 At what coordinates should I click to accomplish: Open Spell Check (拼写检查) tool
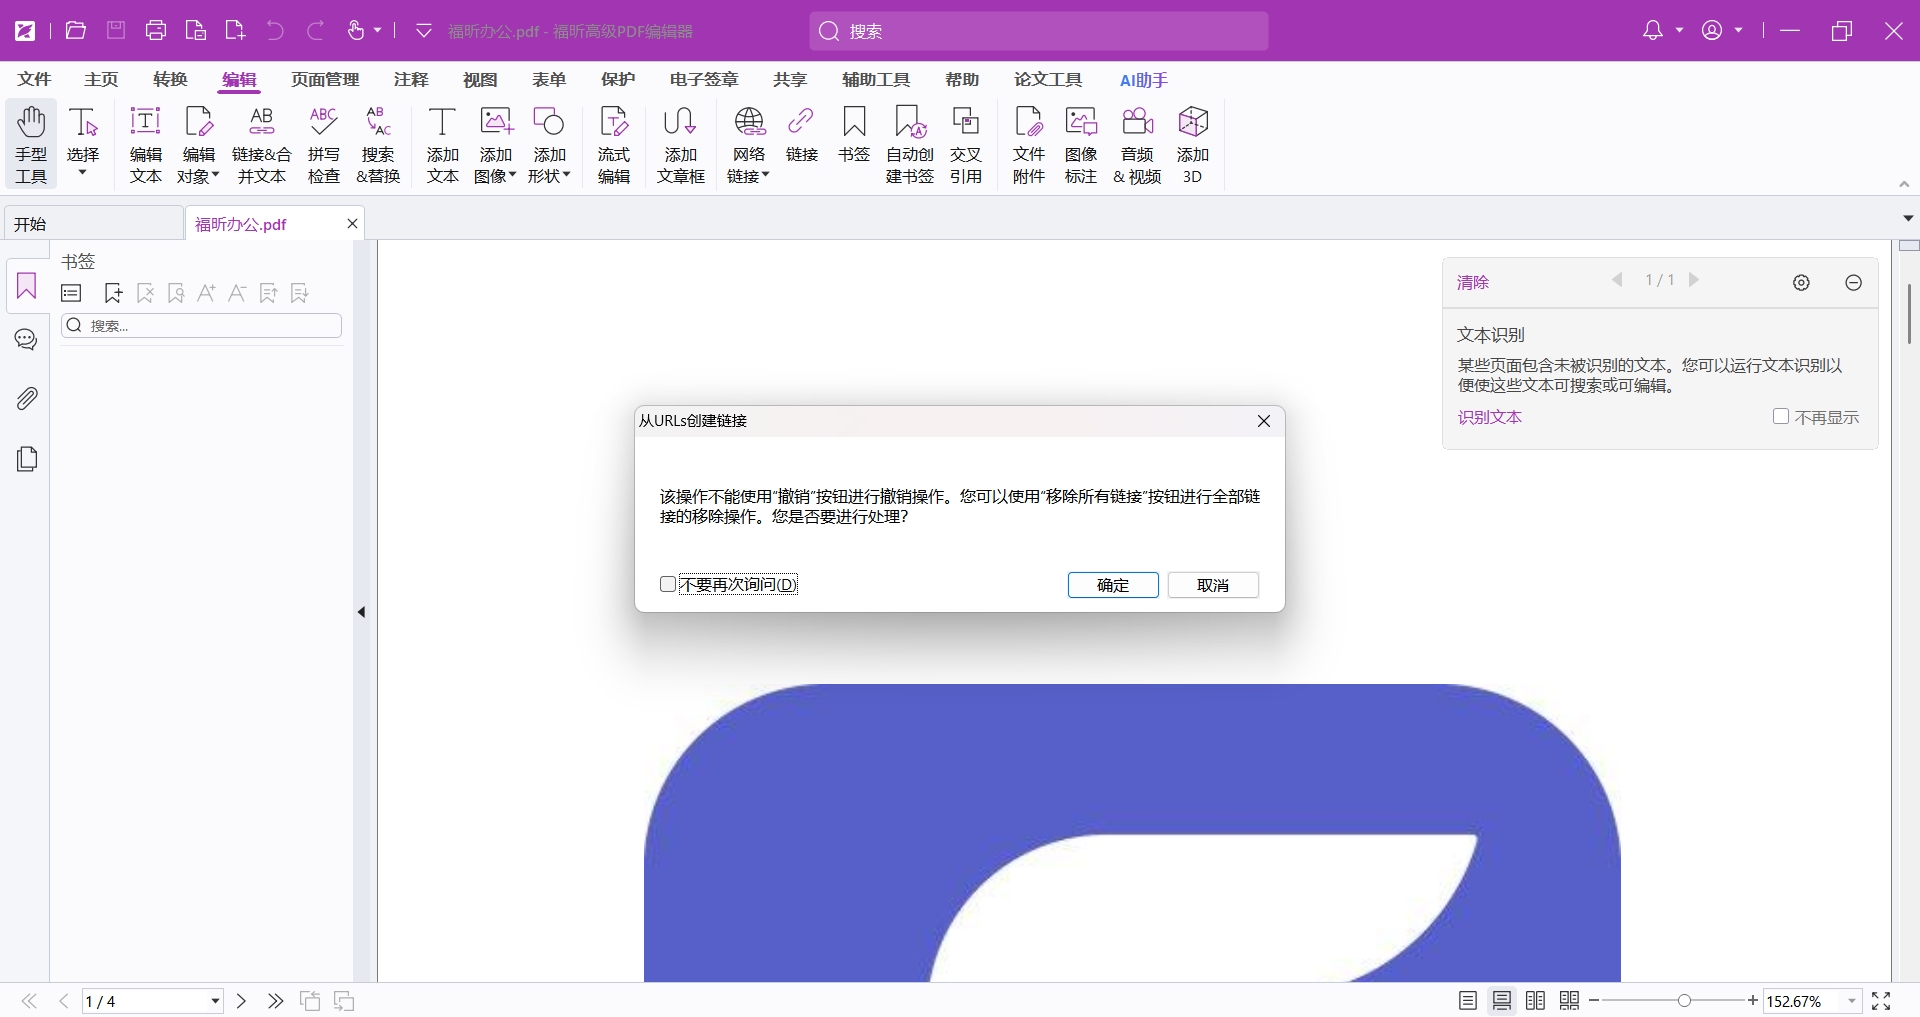click(x=323, y=145)
